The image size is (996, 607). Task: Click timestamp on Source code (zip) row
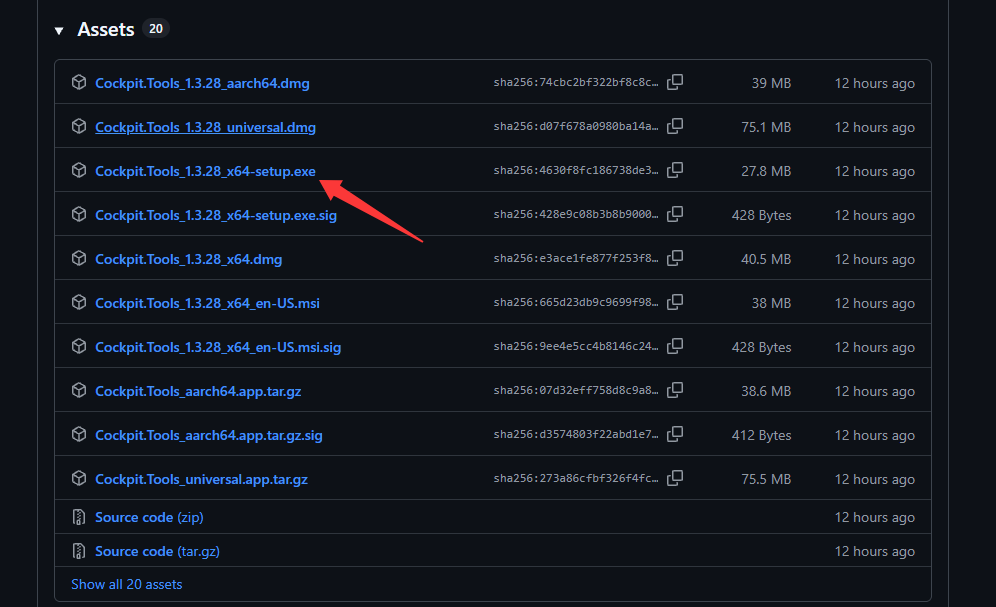point(875,517)
